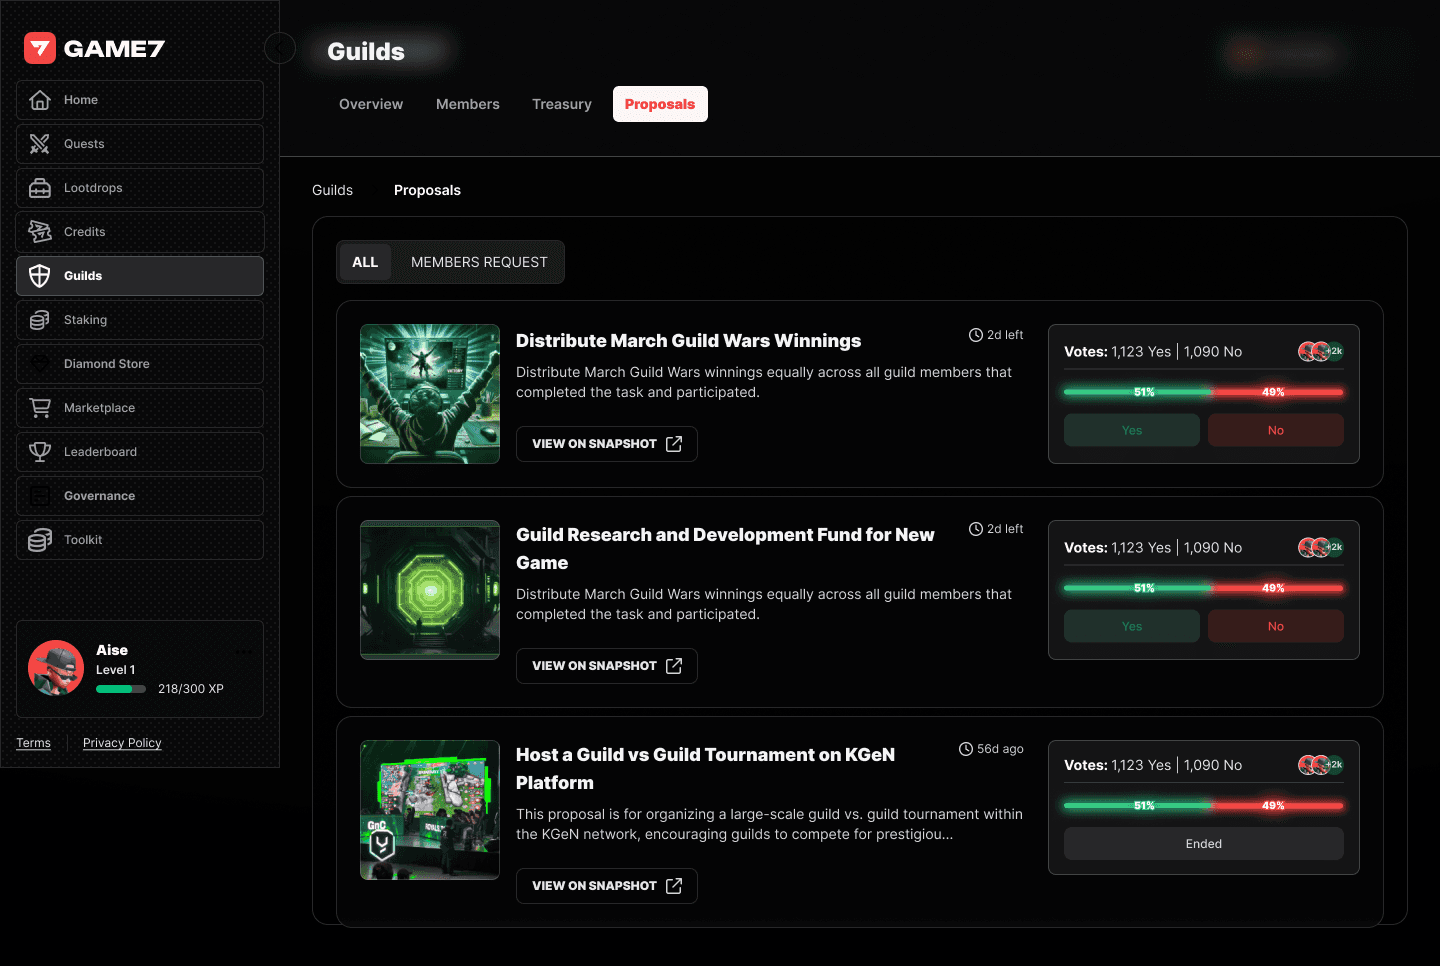Screen dimensions: 1440x966
Task: Vote Yes on Guild Research and Development Fund
Action: [1132, 626]
